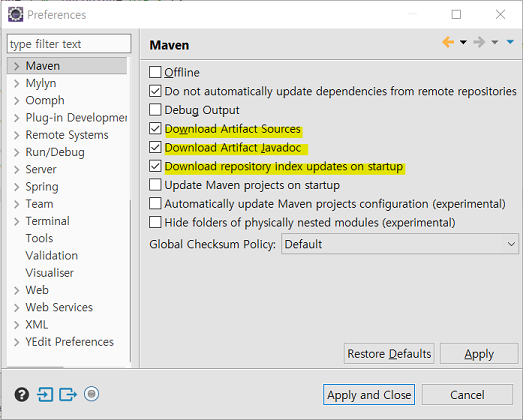The image size is (523, 420).
Task: Close the Preferences window
Action: click(500, 14)
